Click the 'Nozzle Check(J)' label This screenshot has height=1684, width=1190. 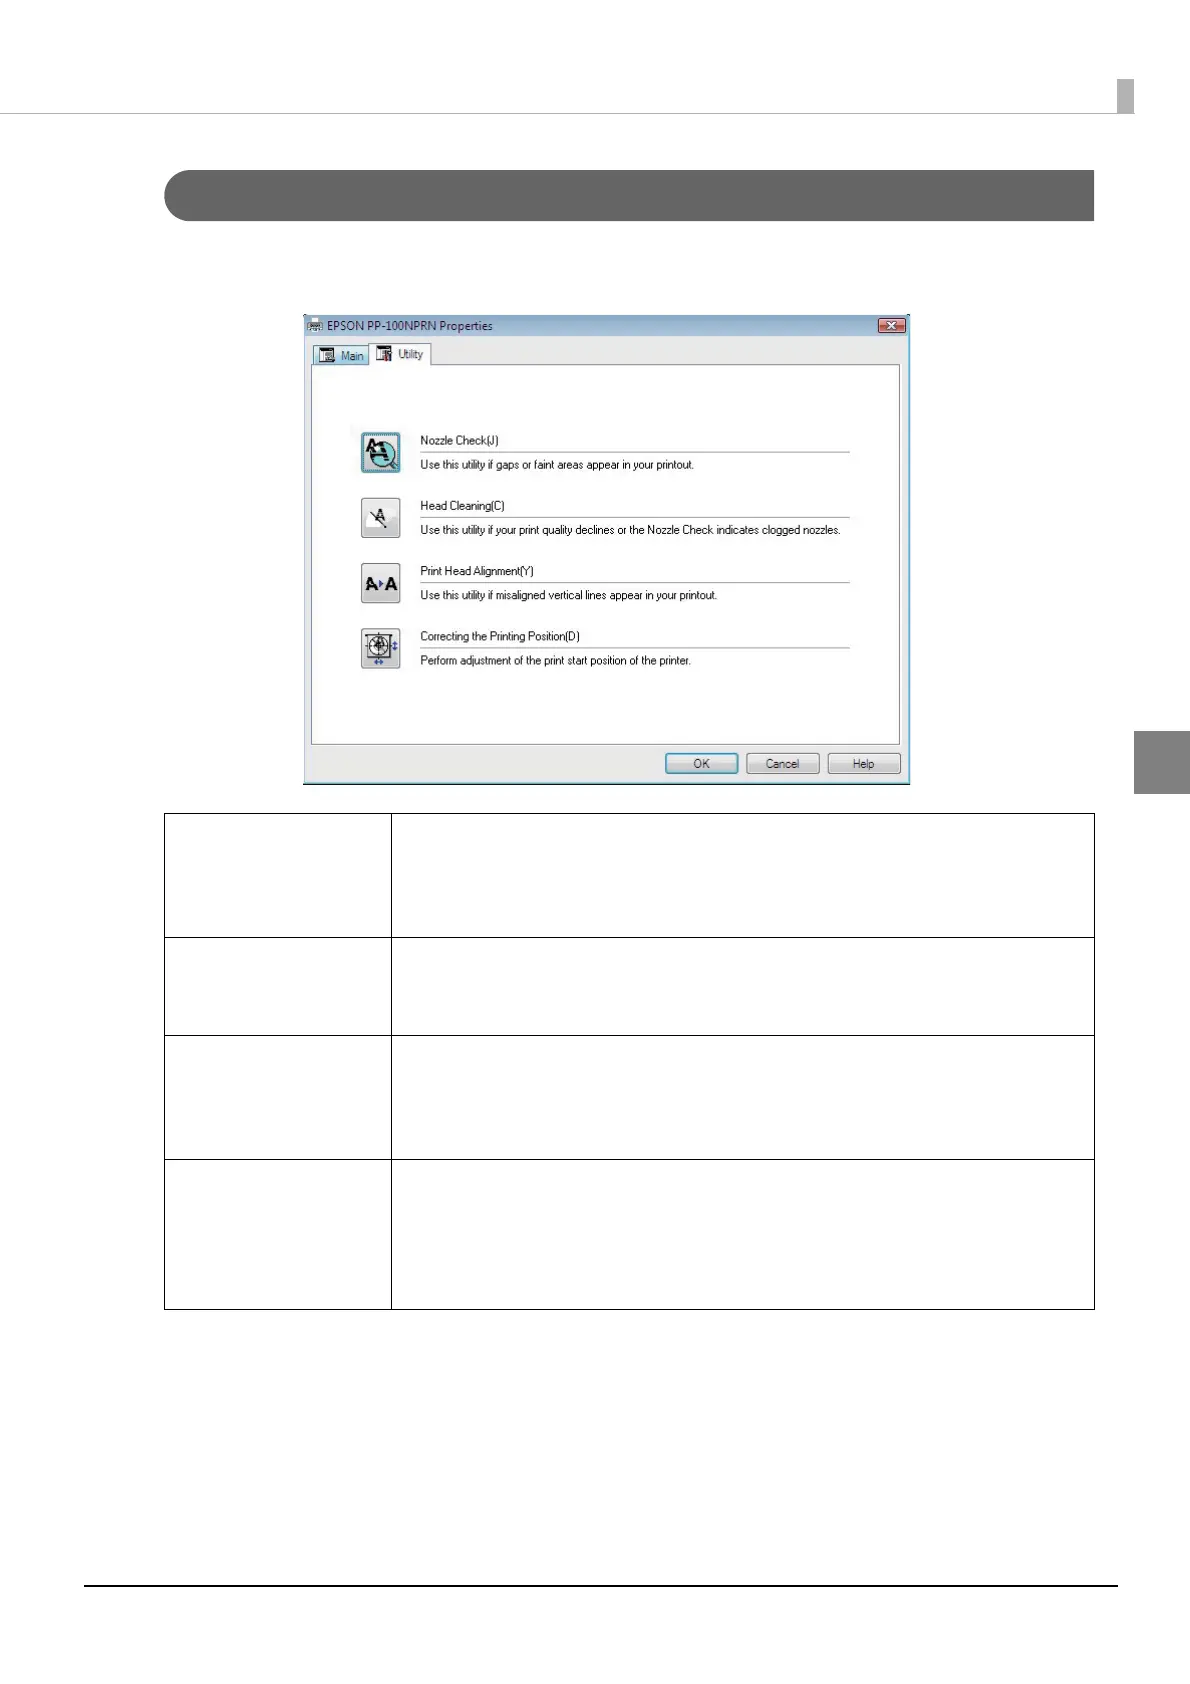[459, 440]
